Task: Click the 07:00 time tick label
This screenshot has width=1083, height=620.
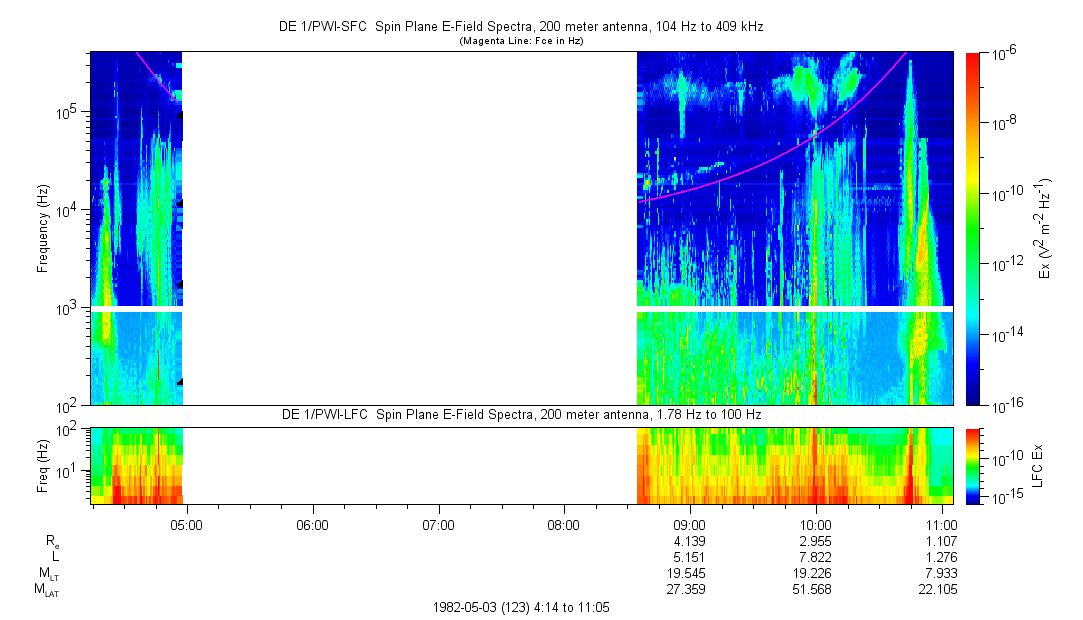Action: (x=438, y=525)
